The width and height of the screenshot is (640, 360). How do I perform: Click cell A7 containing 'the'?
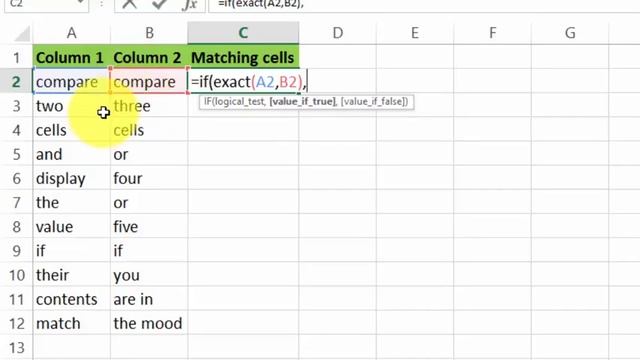tap(71, 202)
